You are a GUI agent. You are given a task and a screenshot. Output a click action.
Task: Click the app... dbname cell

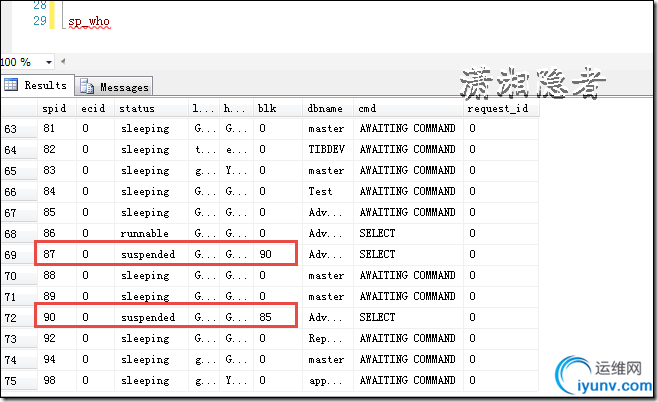point(328,380)
